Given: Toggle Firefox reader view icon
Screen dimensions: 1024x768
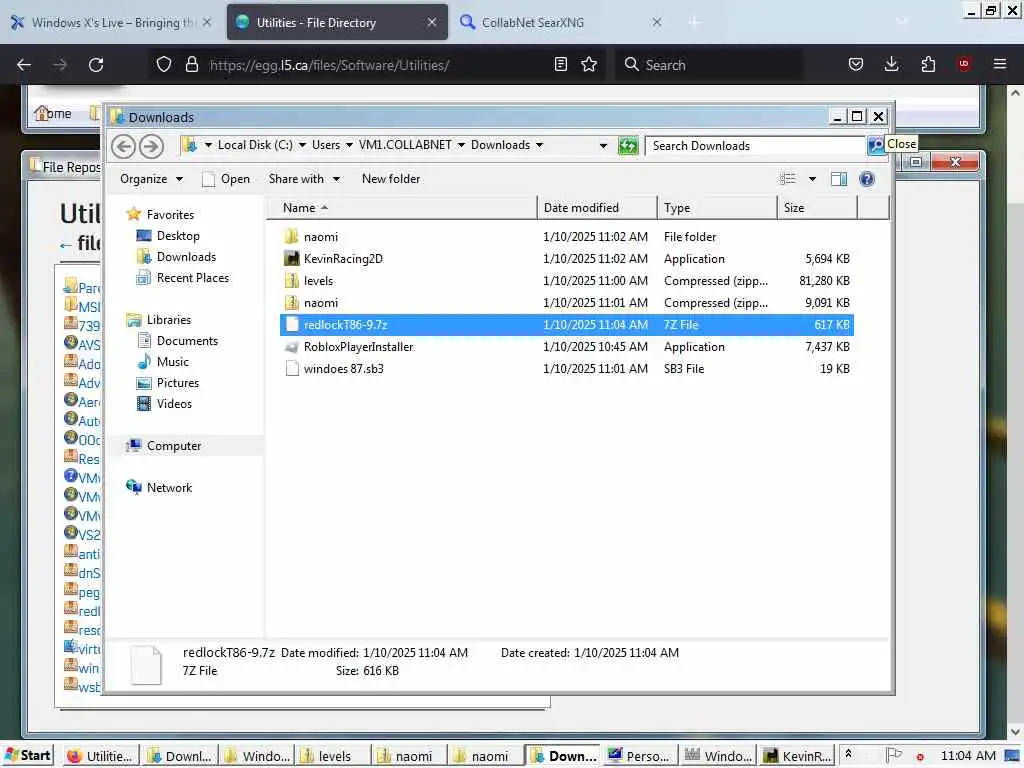Looking at the screenshot, I should click(x=560, y=64).
